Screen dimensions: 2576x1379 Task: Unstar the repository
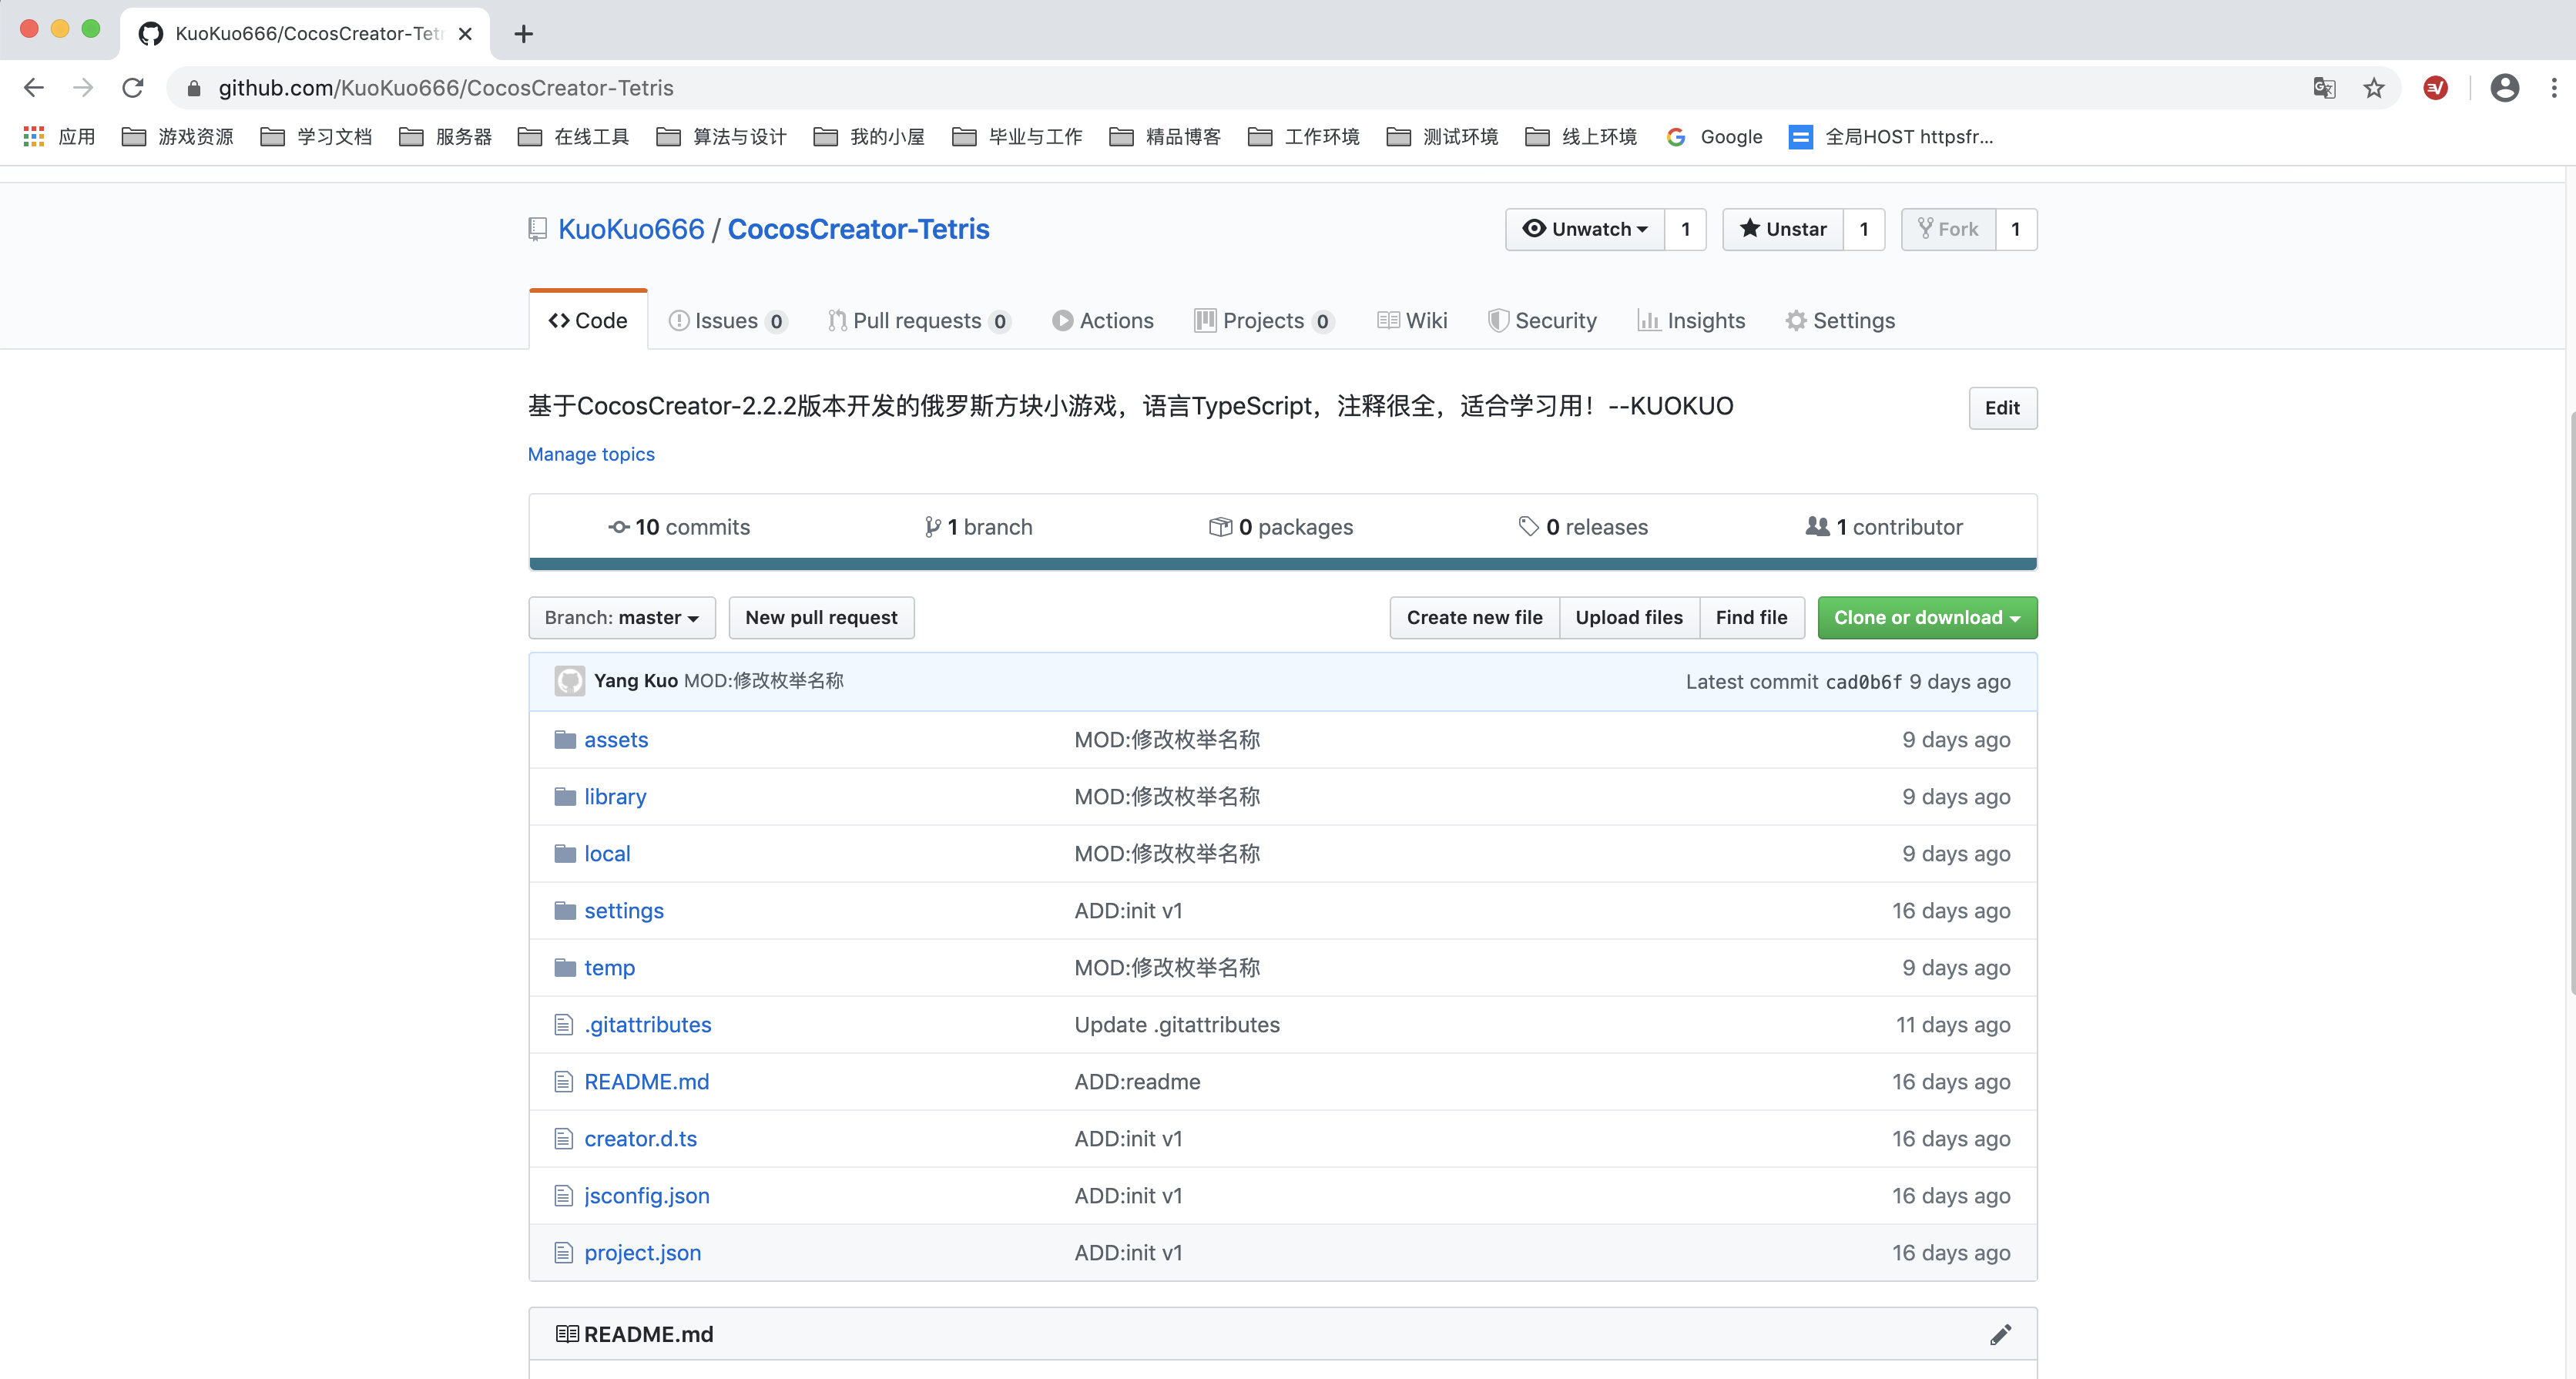1783,229
